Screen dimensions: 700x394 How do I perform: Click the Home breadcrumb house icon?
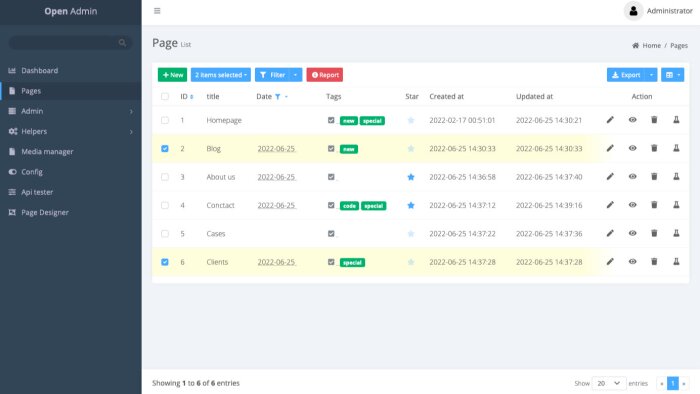635,46
